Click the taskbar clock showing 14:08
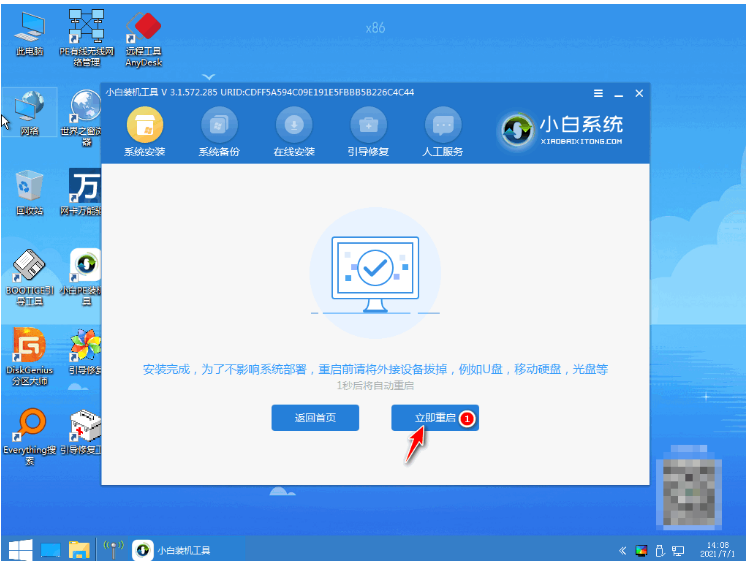754x566 pixels. pyautogui.click(x=717, y=549)
